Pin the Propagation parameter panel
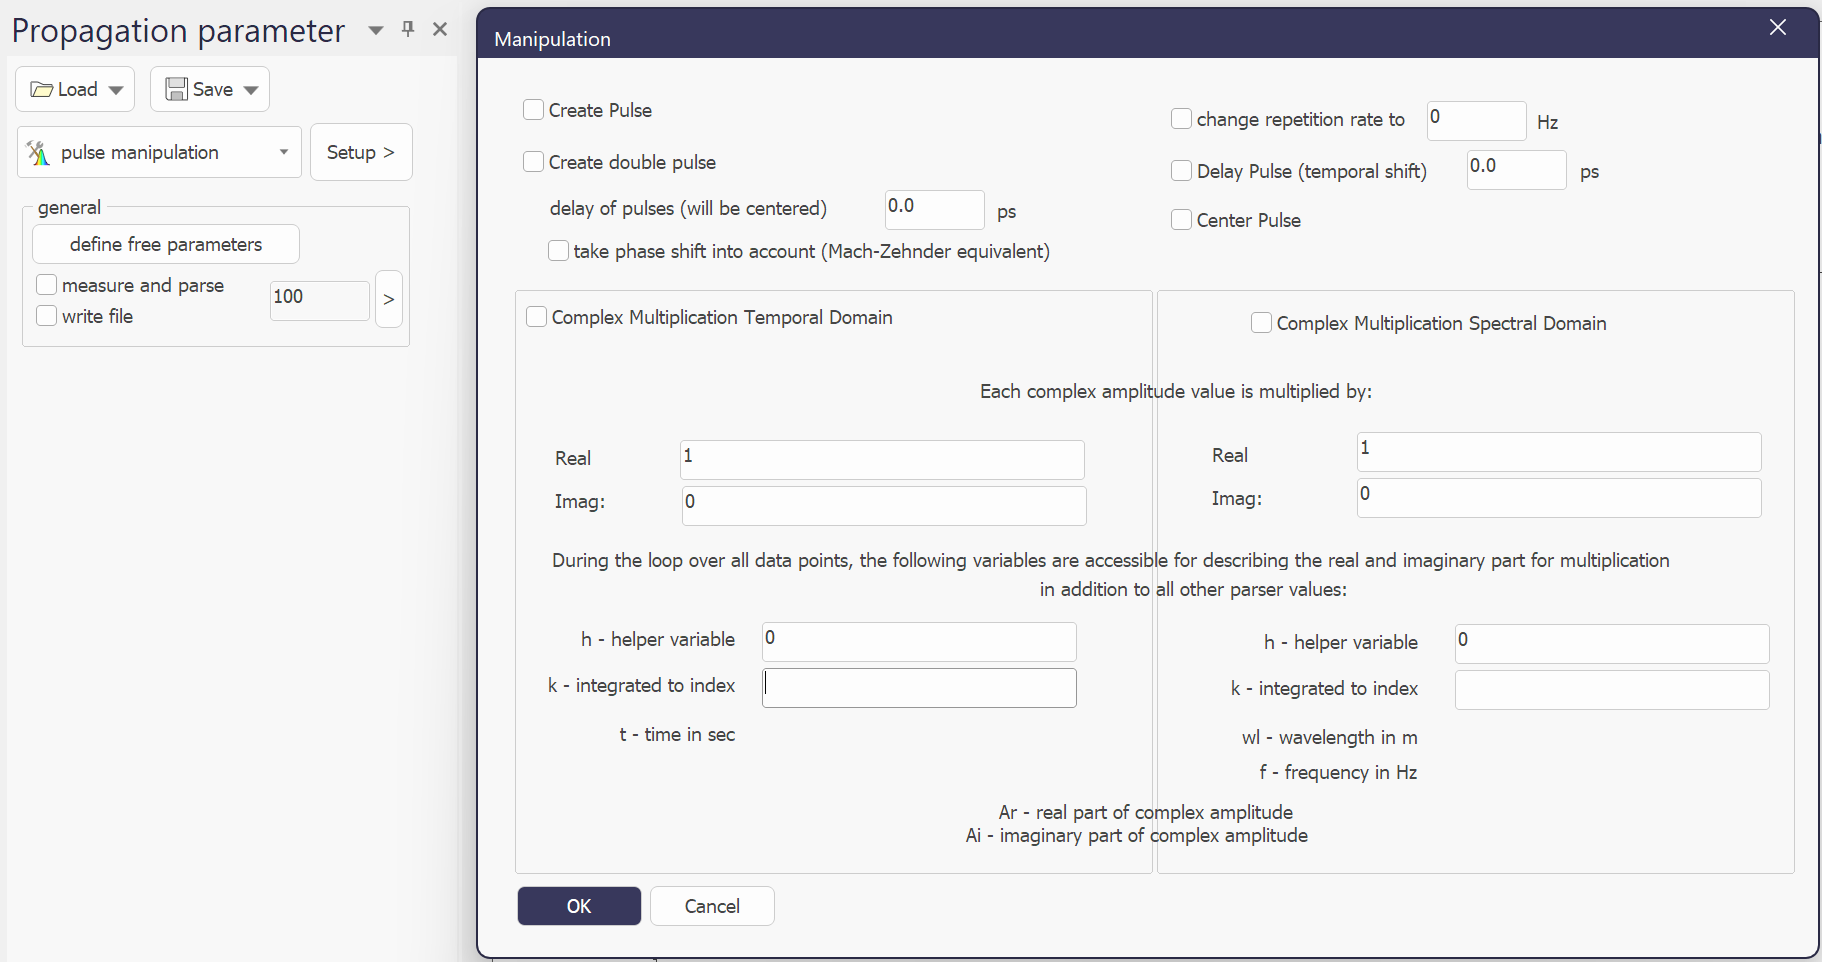The width and height of the screenshot is (1822, 962). pyautogui.click(x=408, y=29)
